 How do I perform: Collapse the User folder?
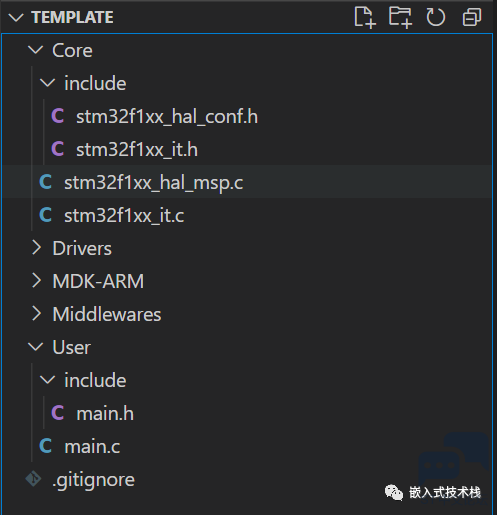tap(35, 347)
